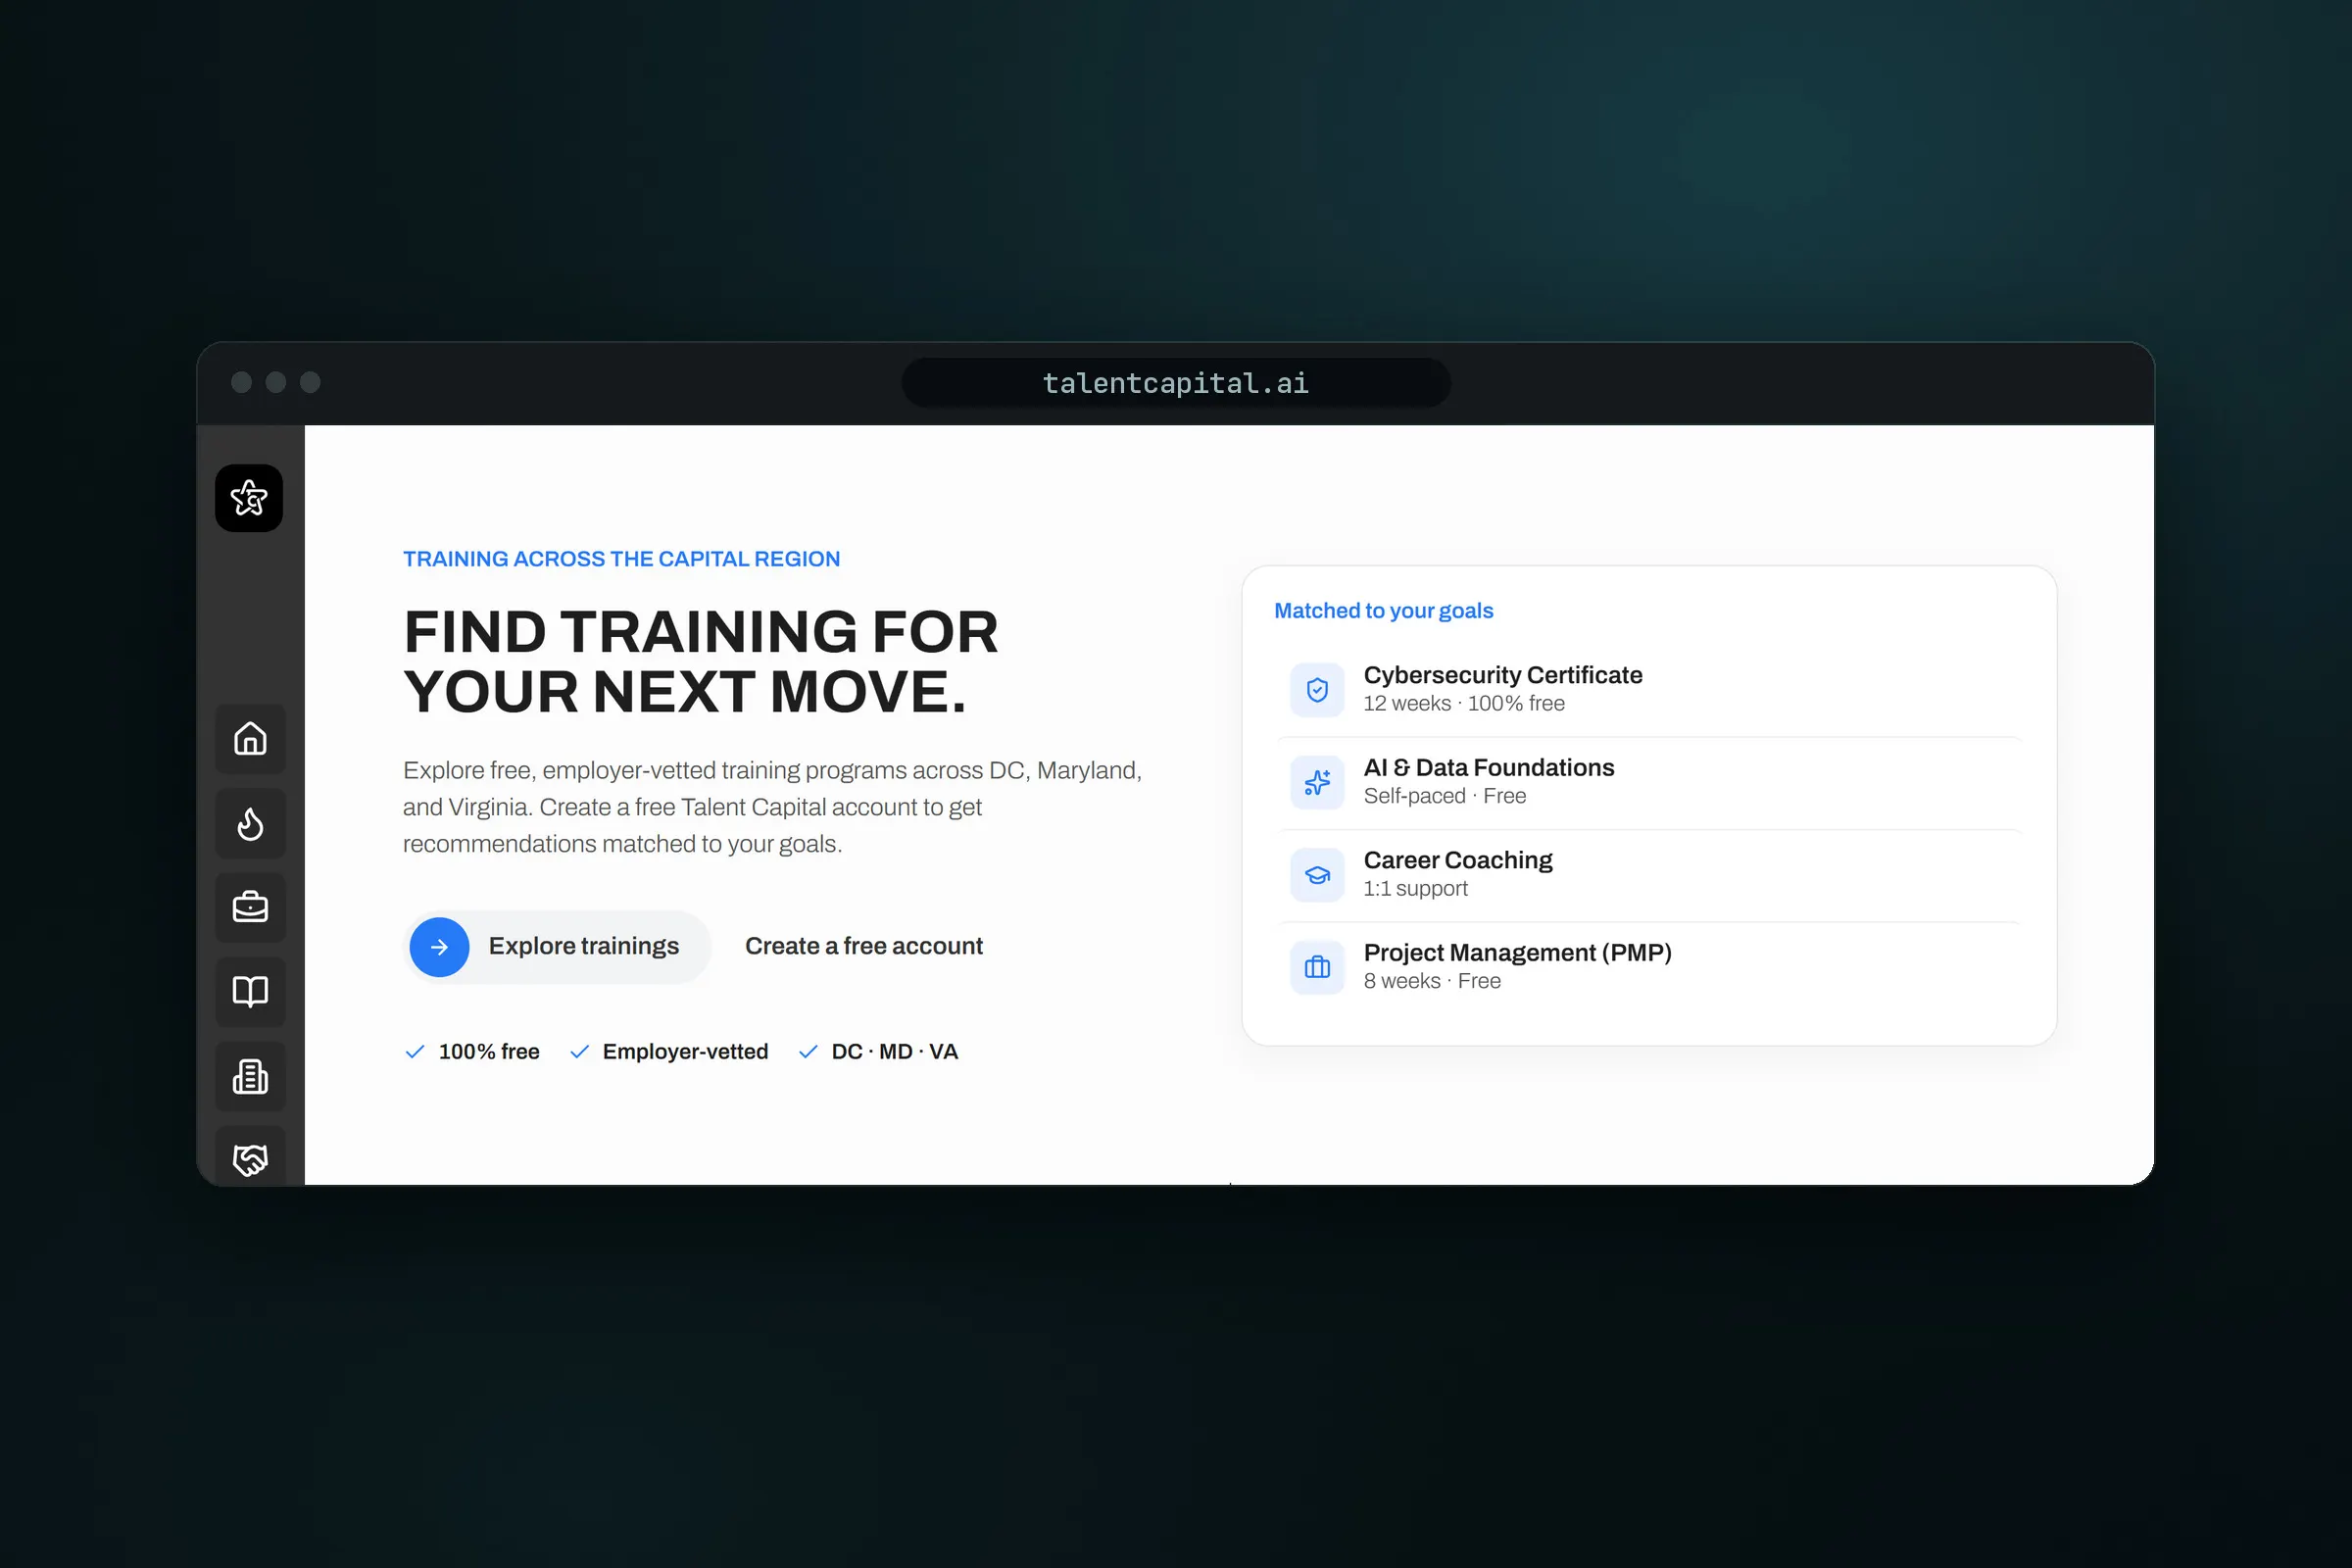Click Training Across The Capital Region text
Screen dimensions: 2352x1568
[x=621, y=559]
